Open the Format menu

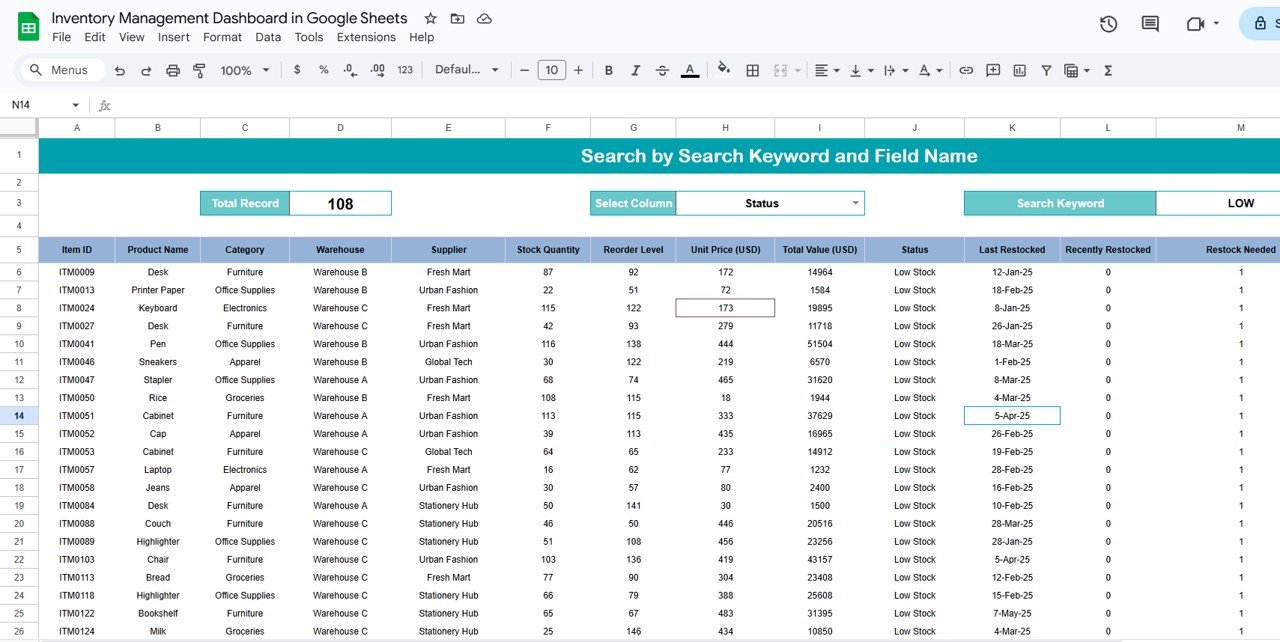point(222,37)
